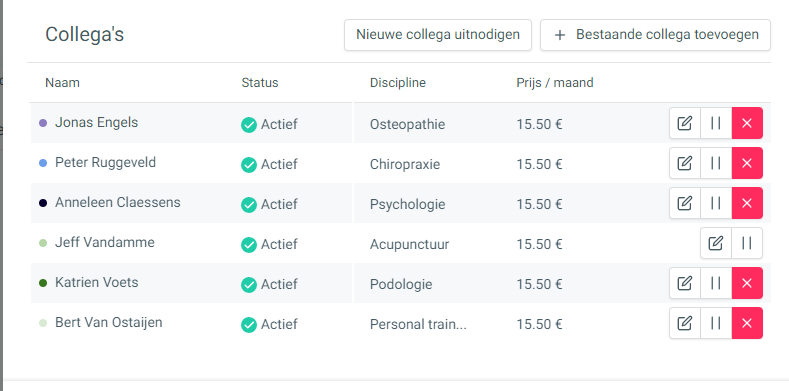Pause Jonas Engels' subscription
Viewport: 789px width, 391px height.
tap(716, 123)
